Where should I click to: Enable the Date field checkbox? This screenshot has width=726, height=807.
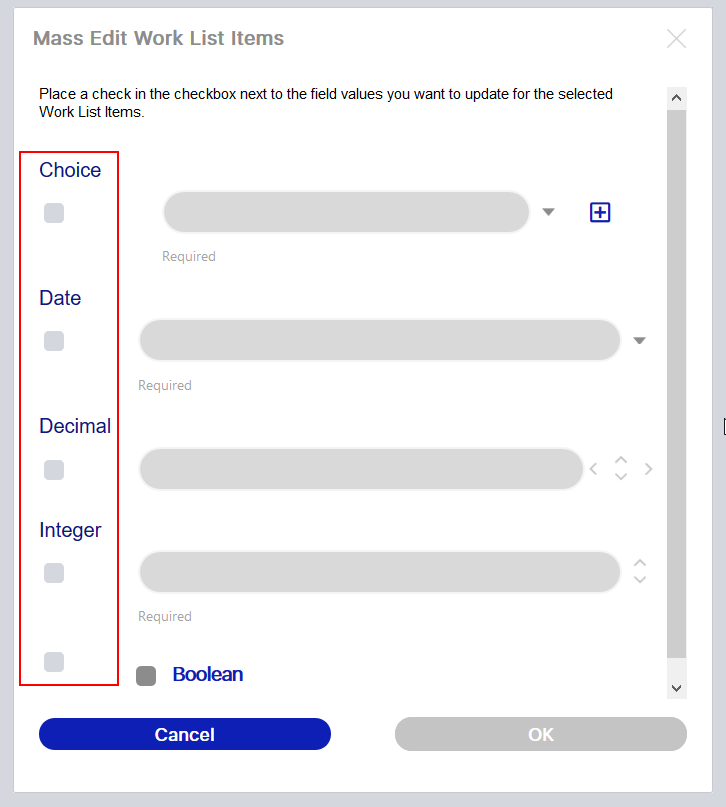click(x=54, y=341)
